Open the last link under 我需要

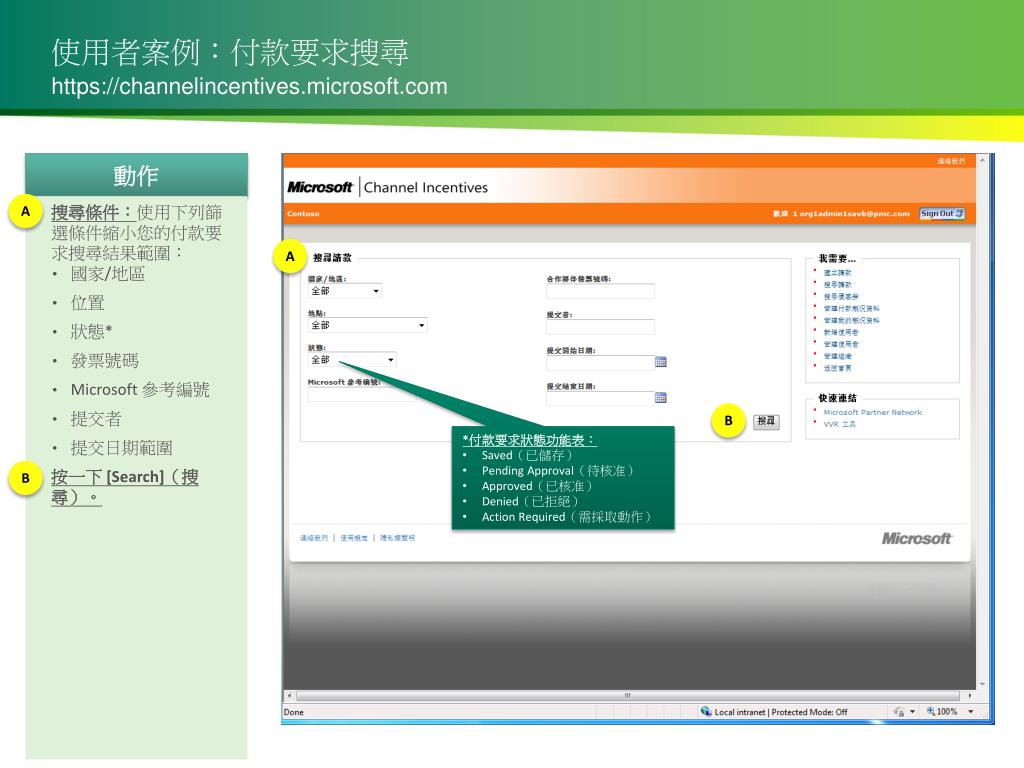coord(837,368)
